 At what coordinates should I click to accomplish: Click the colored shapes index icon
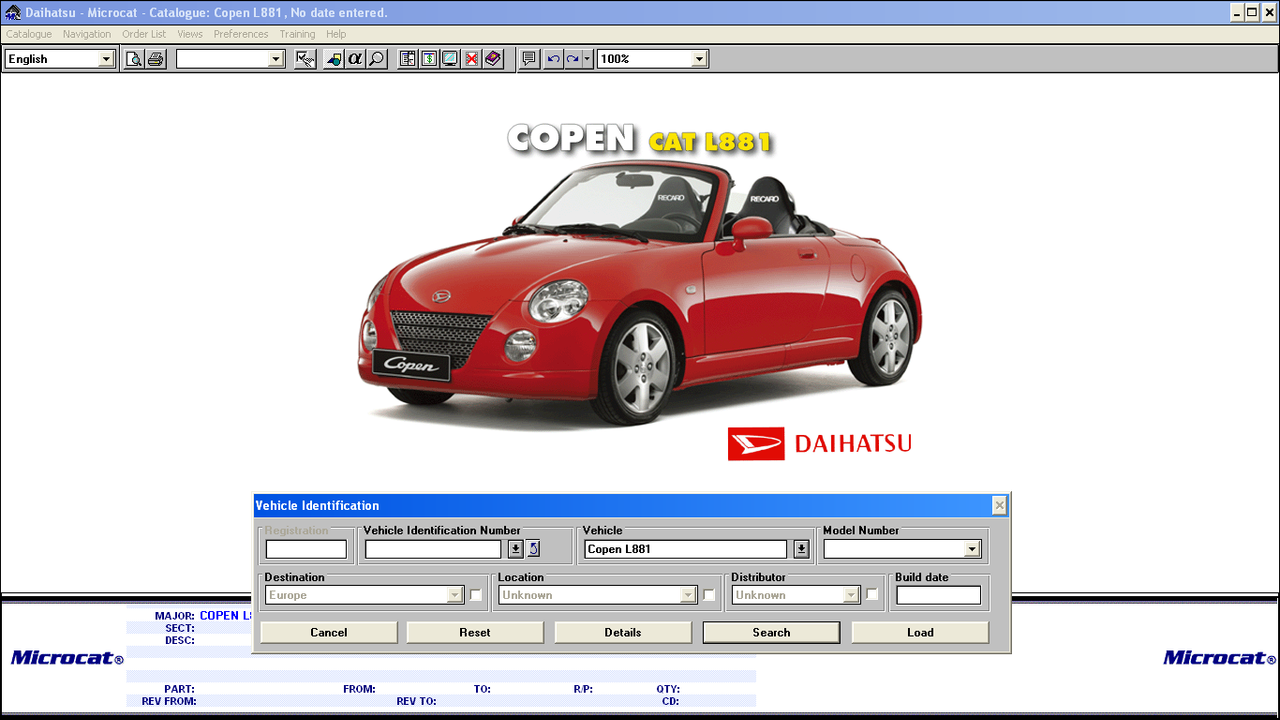pos(333,59)
